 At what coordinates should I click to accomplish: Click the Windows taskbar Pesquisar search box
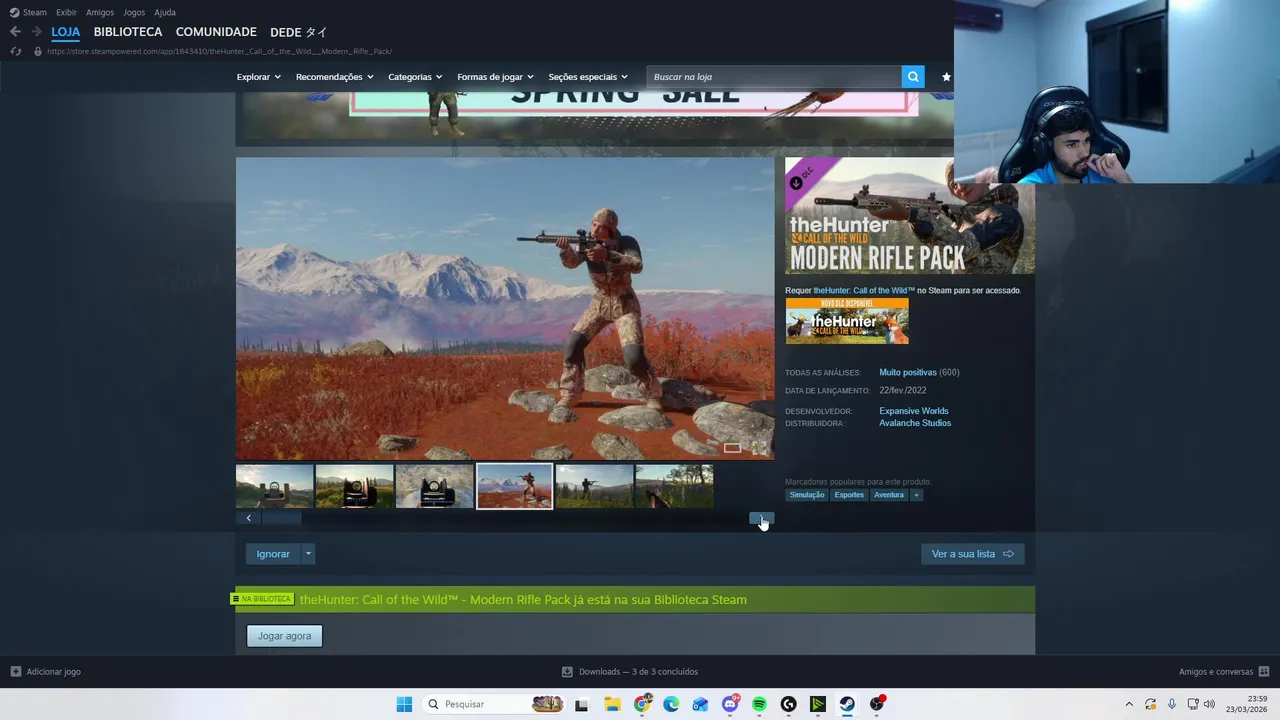[494, 704]
